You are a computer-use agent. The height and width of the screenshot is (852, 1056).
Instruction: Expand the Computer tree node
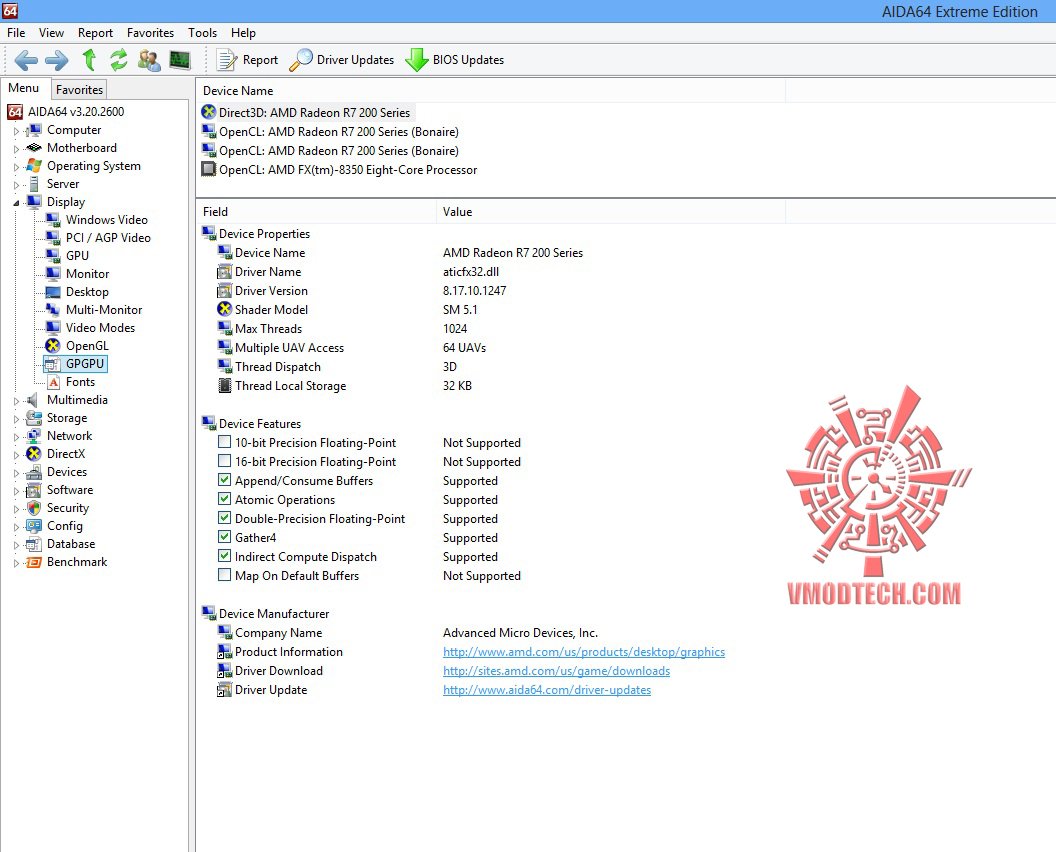tap(16, 131)
